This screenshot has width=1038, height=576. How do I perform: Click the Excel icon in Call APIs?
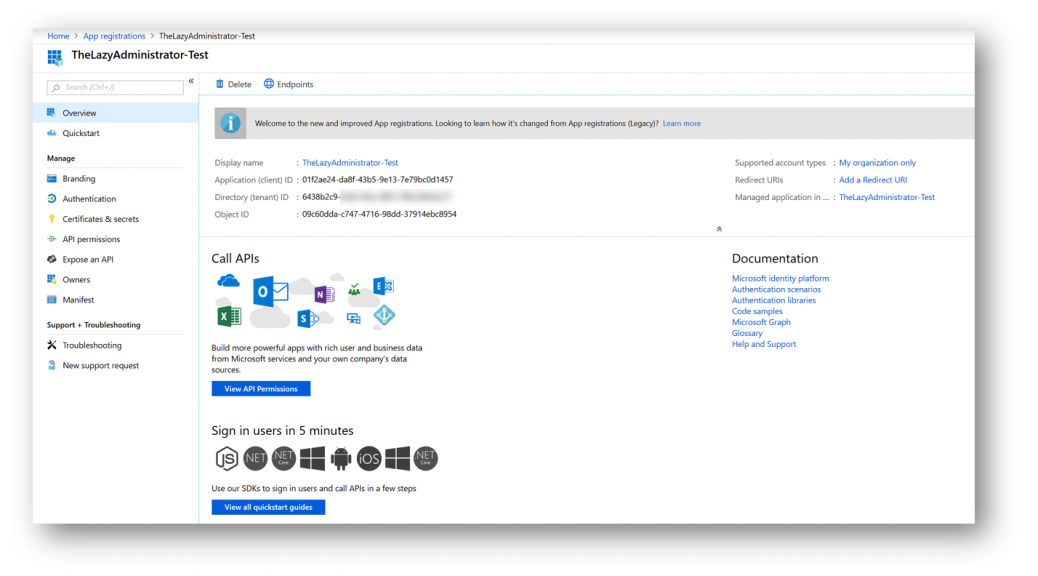click(229, 316)
